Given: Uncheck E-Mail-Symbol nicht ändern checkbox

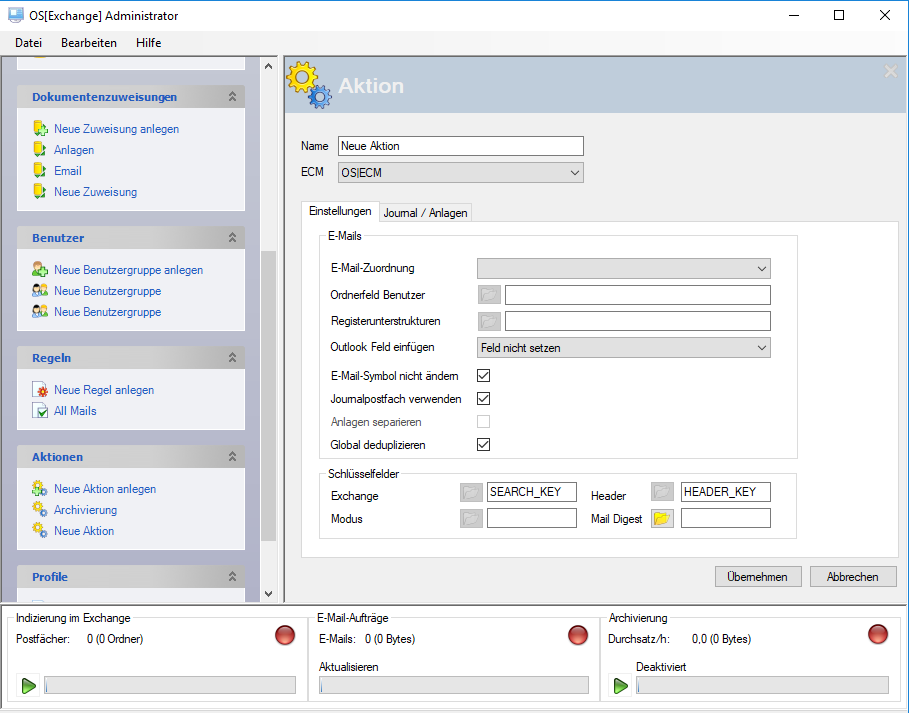Looking at the screenshot, I should [484, 376].
